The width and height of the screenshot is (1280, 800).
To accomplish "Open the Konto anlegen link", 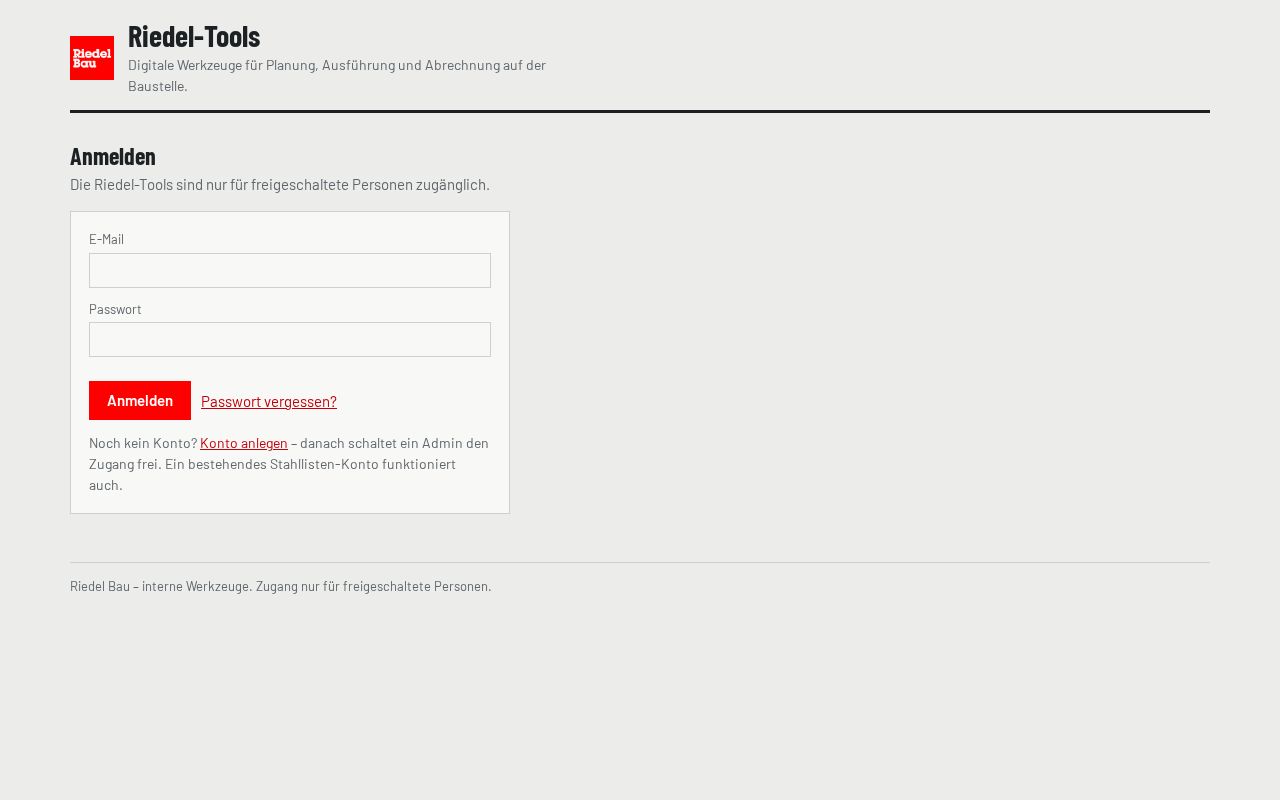I will [x=244, y=443].
